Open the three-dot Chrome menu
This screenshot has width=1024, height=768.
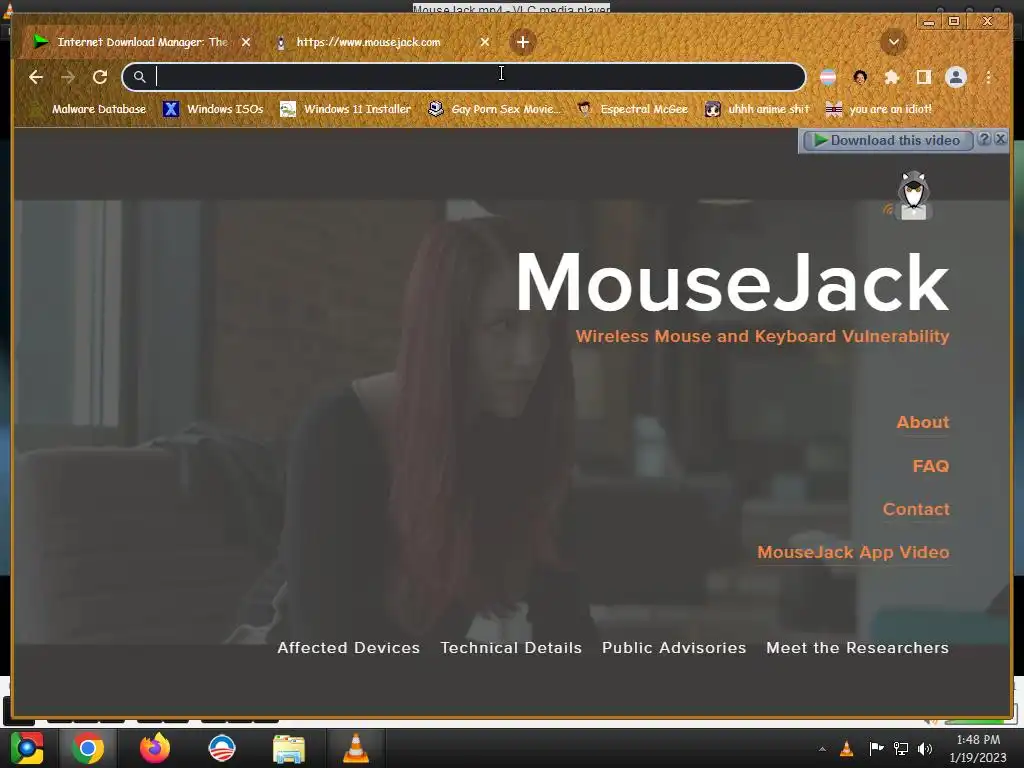[989, 77]
